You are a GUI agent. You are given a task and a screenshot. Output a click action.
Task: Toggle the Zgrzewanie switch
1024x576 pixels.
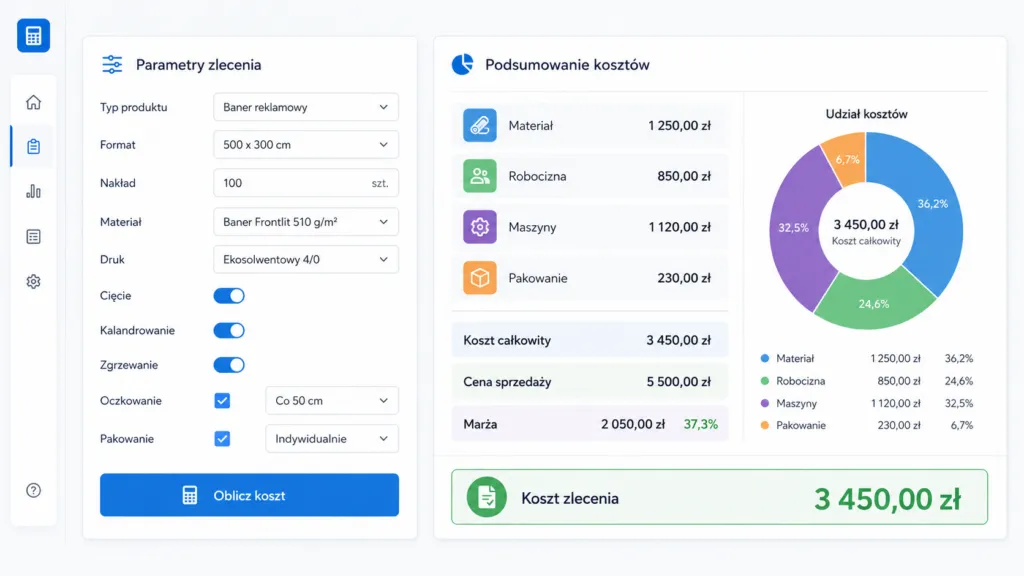tap(229, 365)
